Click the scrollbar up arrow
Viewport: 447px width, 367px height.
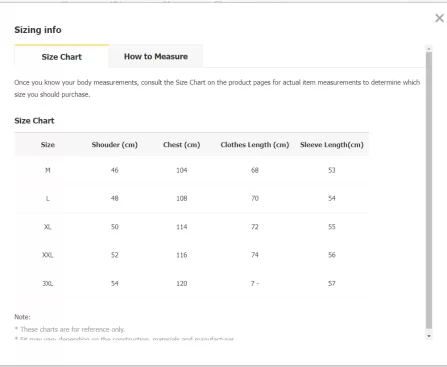(429, 49)
